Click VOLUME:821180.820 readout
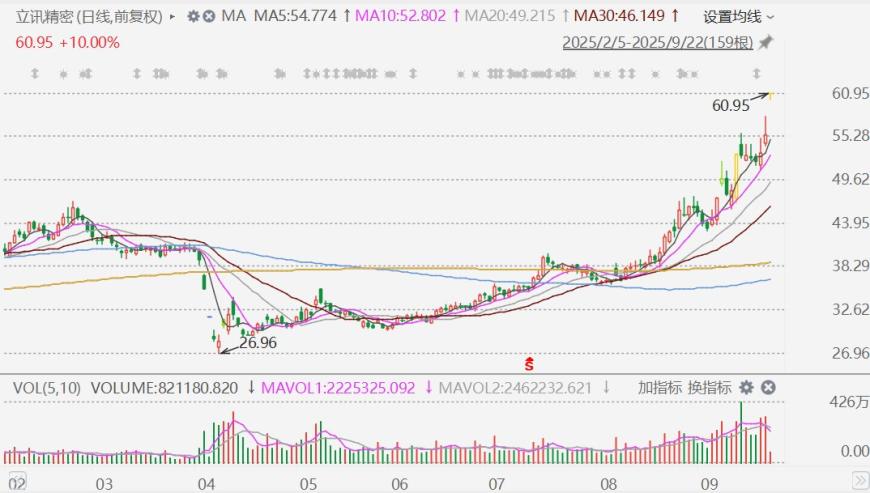 [x=164, y=388]
